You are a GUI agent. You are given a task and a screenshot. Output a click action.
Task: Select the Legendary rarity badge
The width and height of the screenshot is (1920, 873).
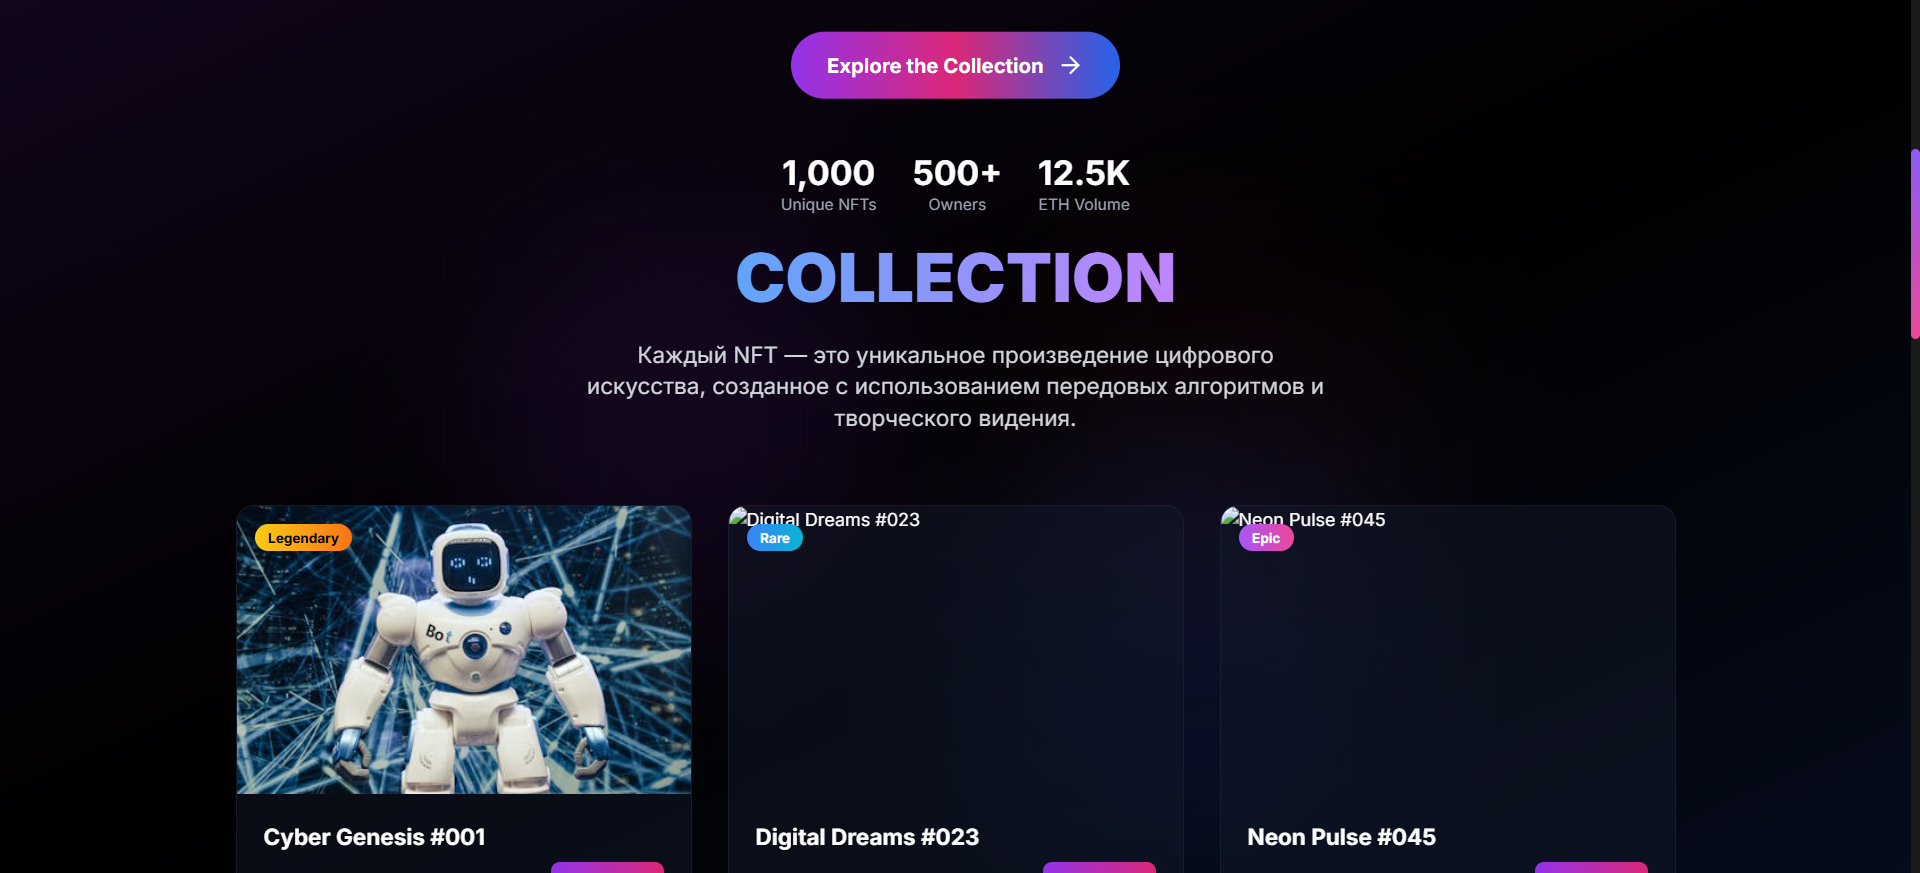(x=303, y=538)
